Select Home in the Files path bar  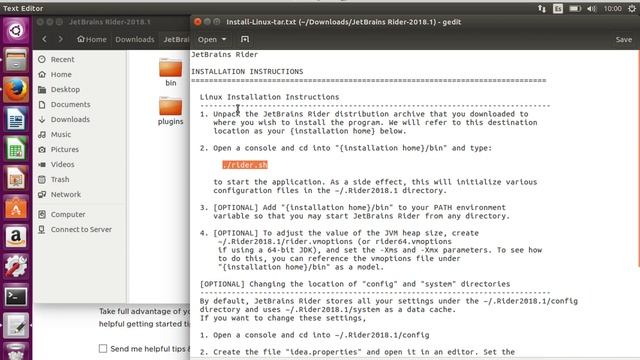coord(92,39)
